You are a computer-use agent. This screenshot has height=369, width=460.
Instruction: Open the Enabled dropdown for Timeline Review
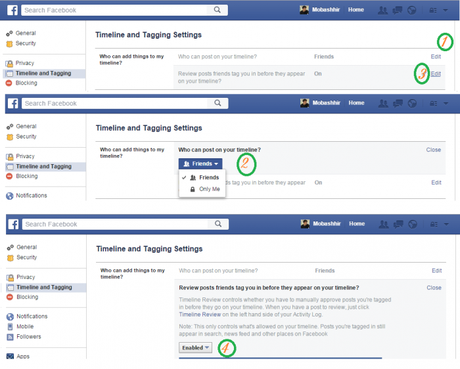pyautogui.click(x=195, y=348)
